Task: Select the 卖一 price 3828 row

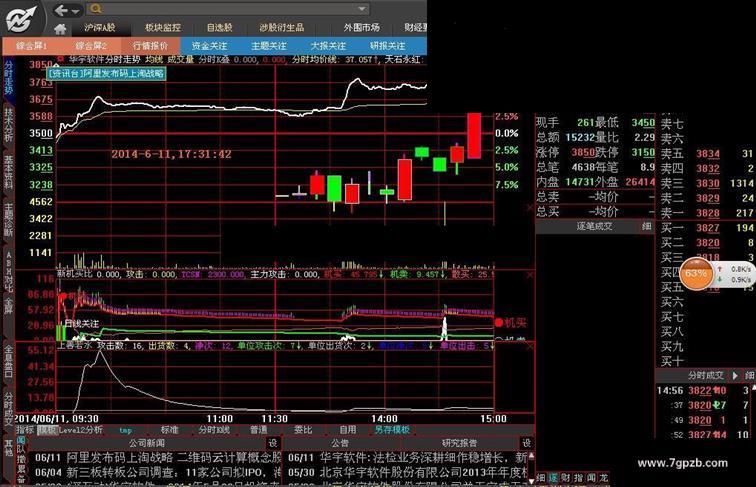Action: [x=707, y=213]
